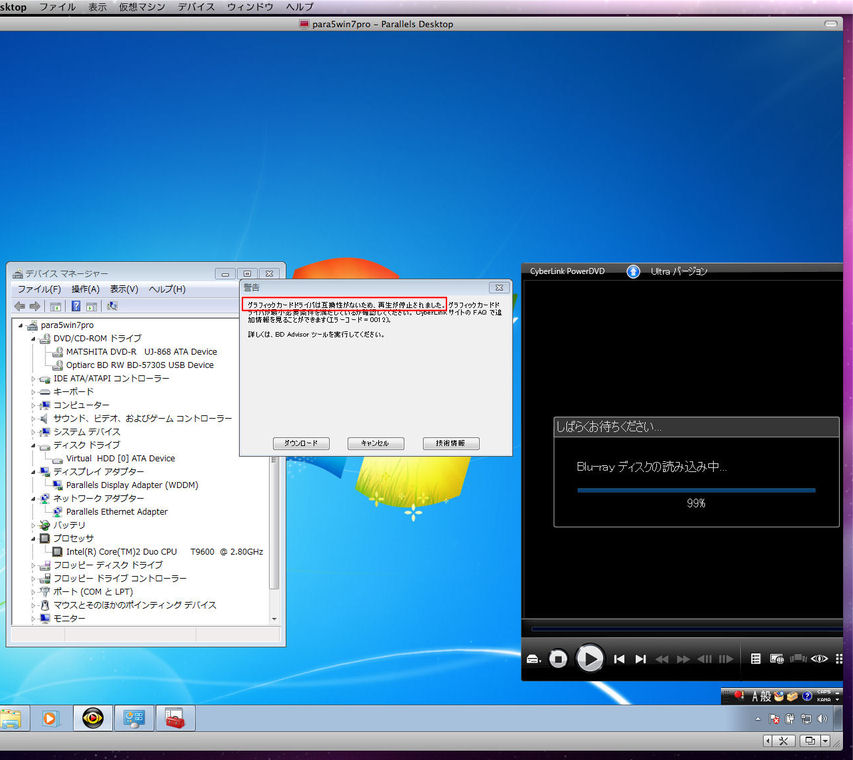853x760 pixels.
Task: Open Mac menu bar 仮想マシン menu
Action: click(141, 7)
